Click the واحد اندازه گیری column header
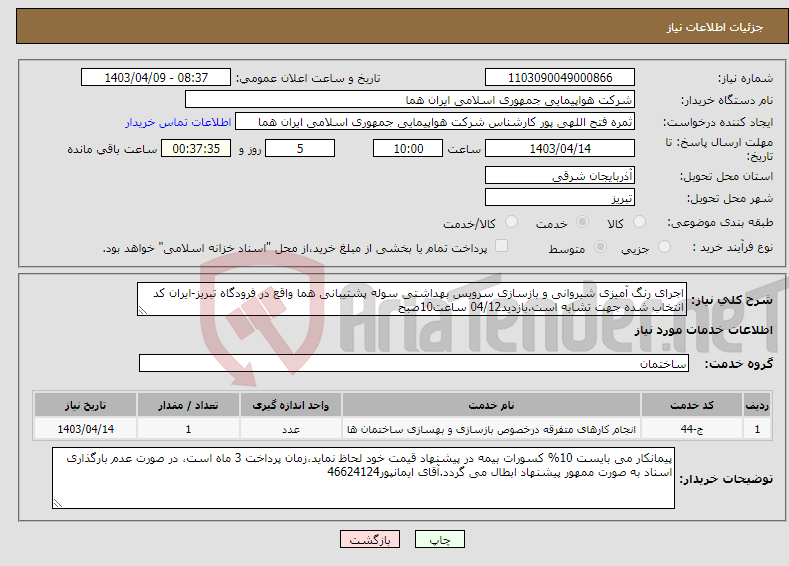Viewport: 789px width, 566px height. tap(290, 405)
